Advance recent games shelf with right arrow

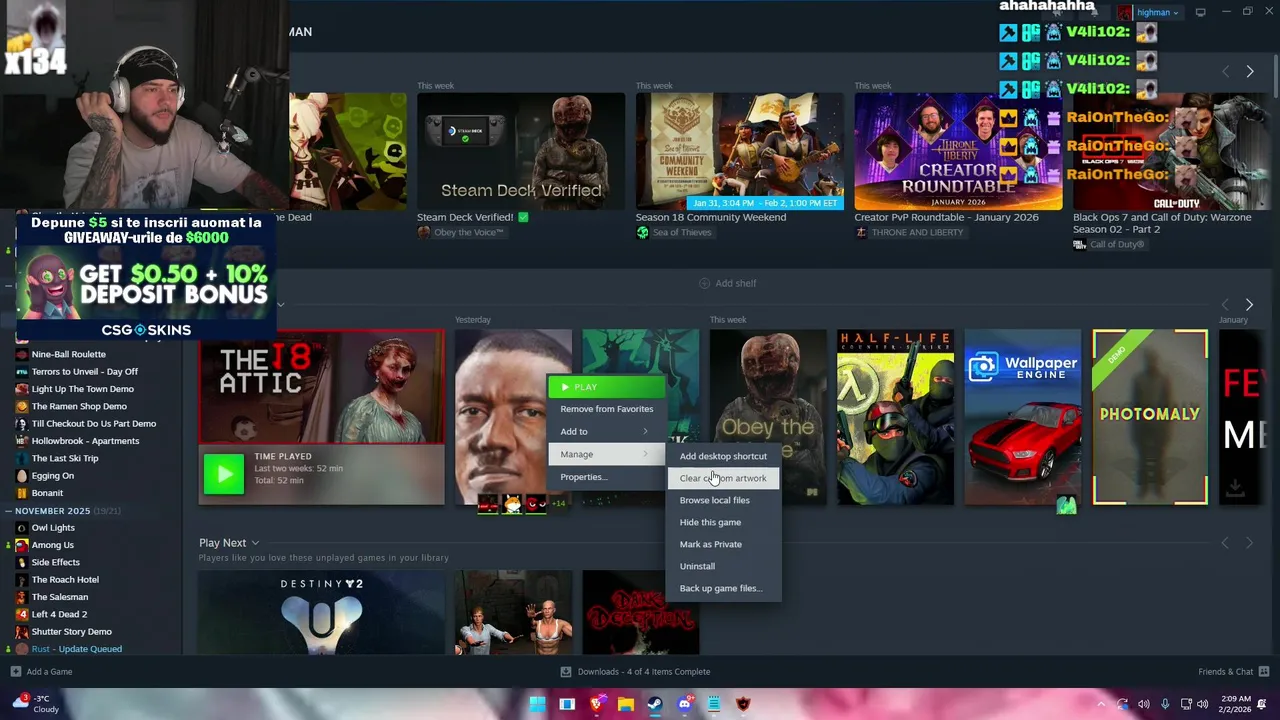(1249, 304)
